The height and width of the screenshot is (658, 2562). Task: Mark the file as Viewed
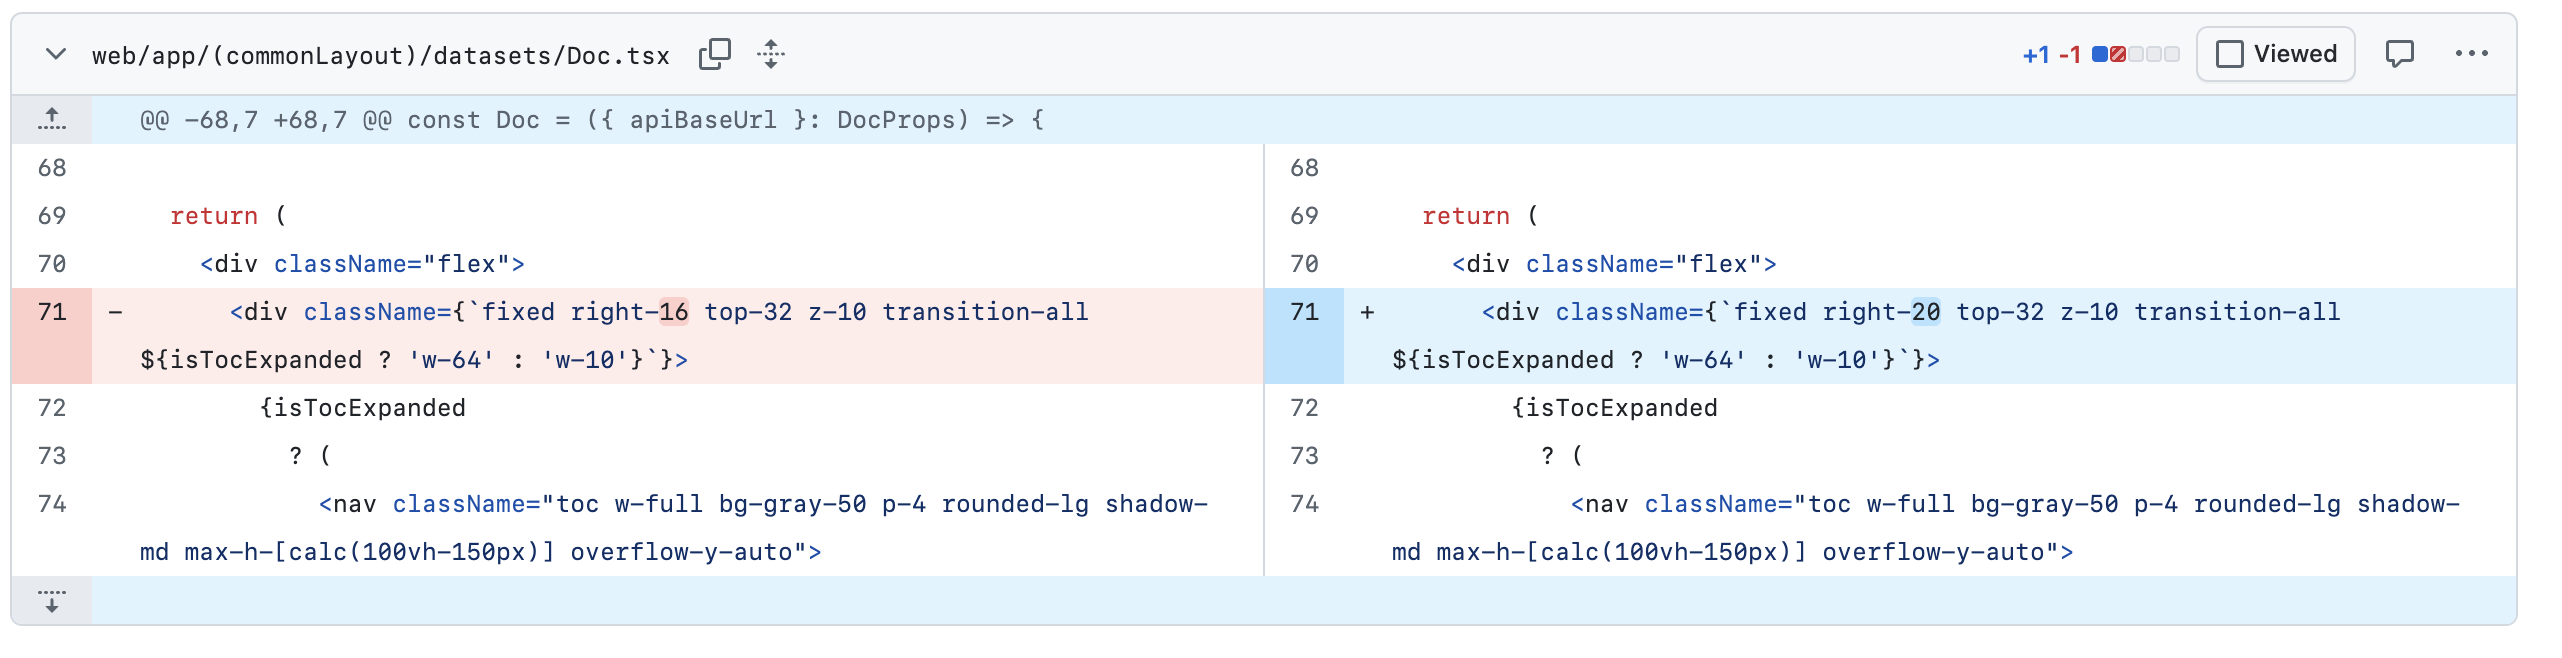pos(2275,54)
